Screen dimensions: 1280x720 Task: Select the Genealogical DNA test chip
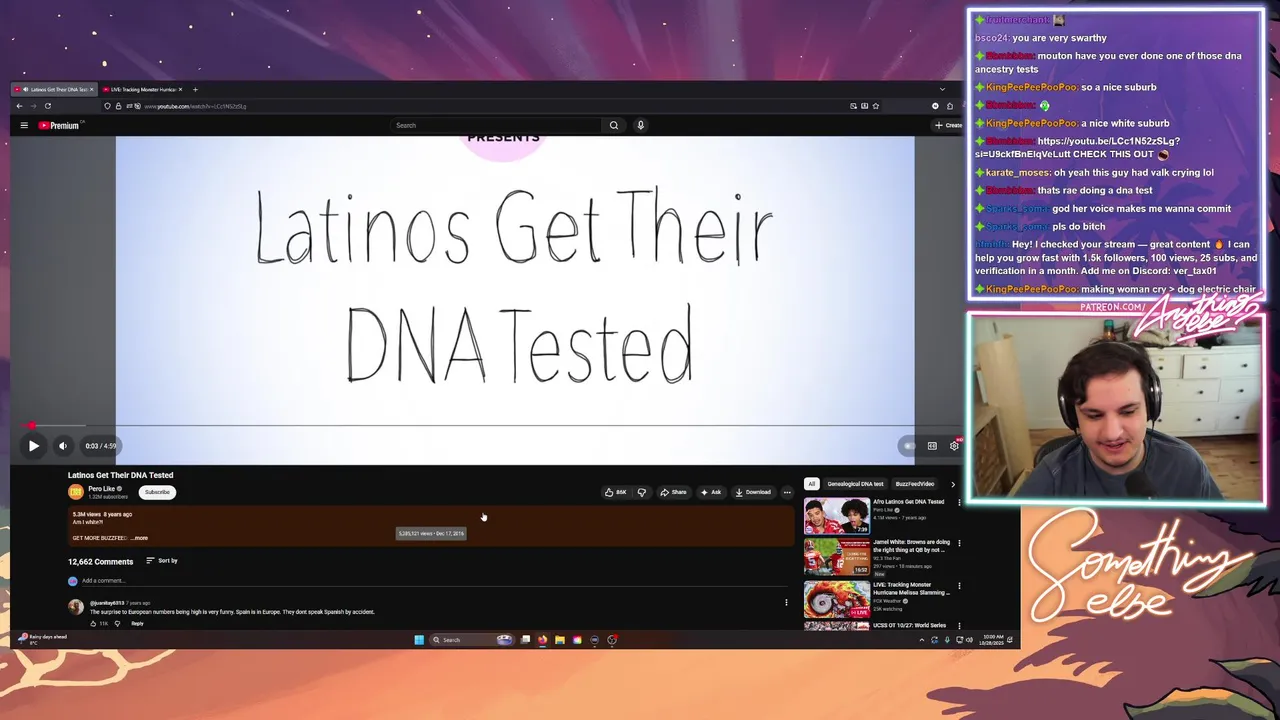point(855,484)
